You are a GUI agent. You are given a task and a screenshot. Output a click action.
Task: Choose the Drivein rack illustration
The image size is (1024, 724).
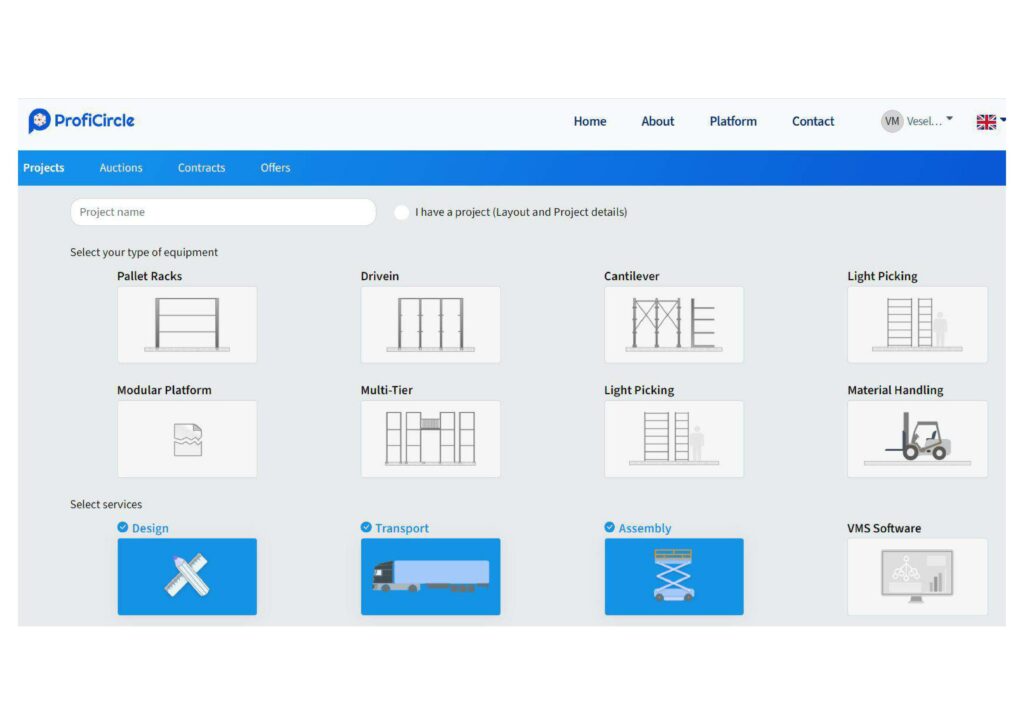430,324
